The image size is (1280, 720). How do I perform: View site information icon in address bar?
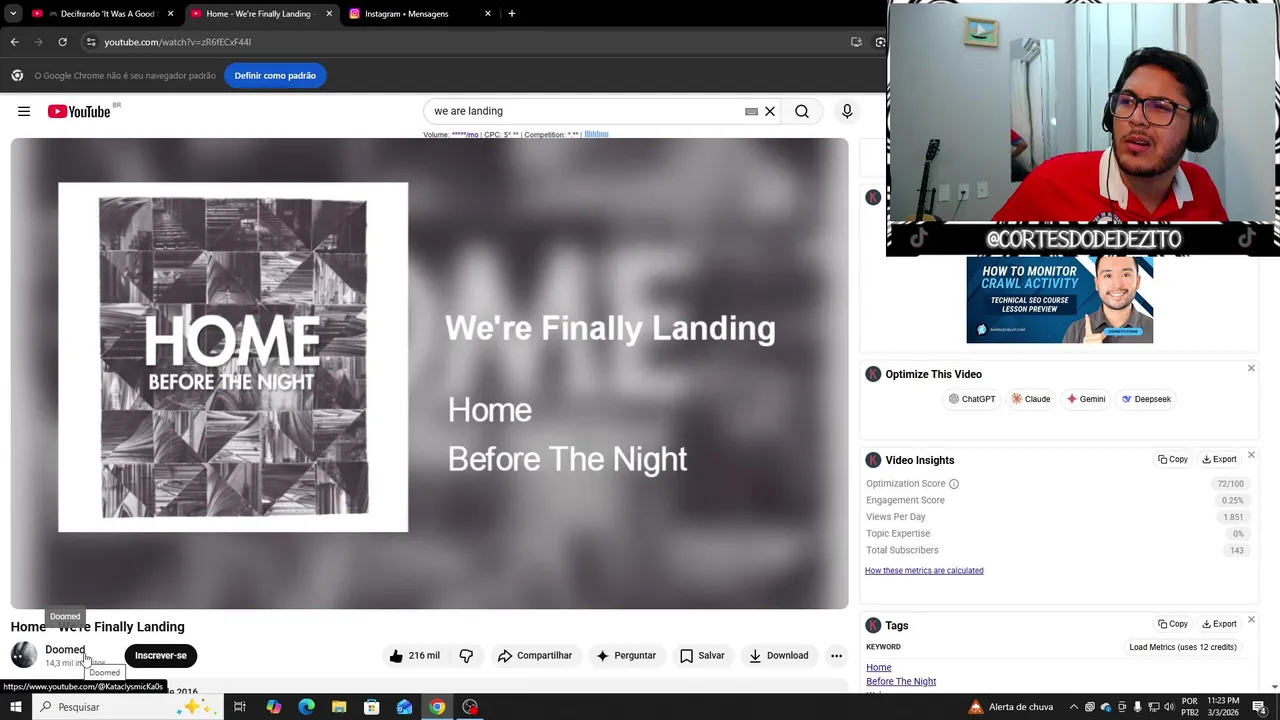coord(90,42)
